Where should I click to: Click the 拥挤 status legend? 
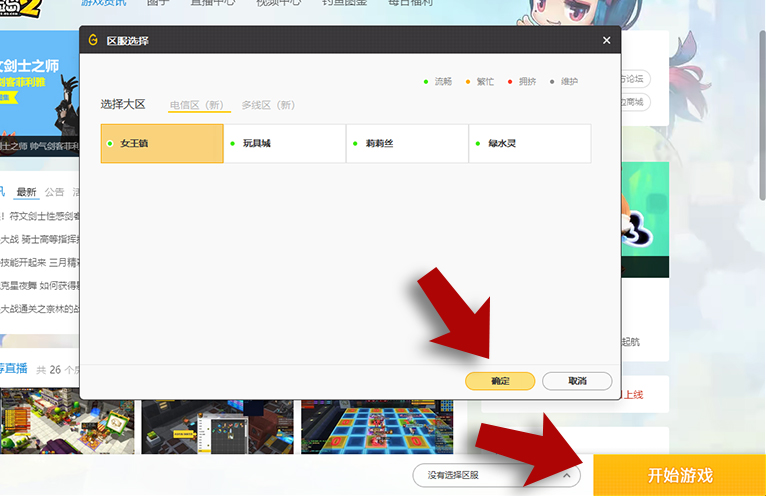522,82
